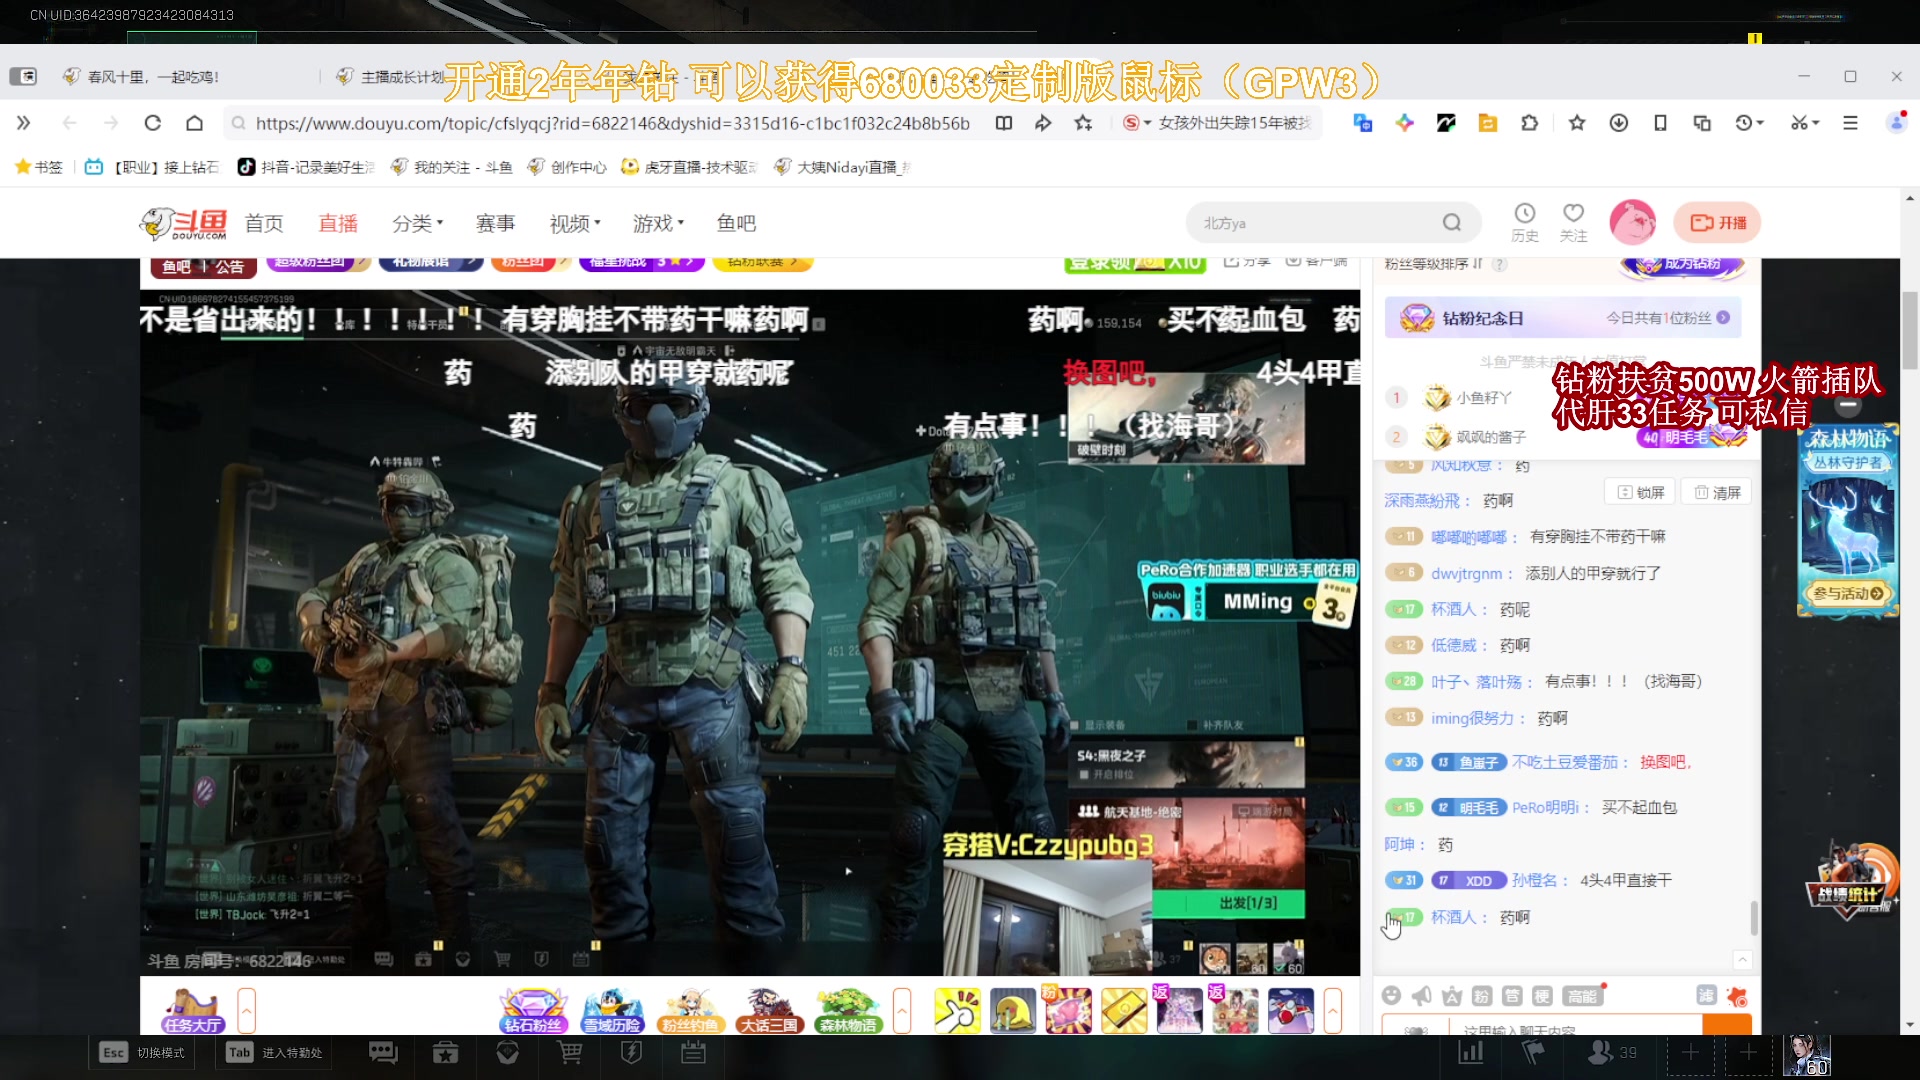
Task: Open bookmark 抖音-记录美好生活
Action: [306, 167]
